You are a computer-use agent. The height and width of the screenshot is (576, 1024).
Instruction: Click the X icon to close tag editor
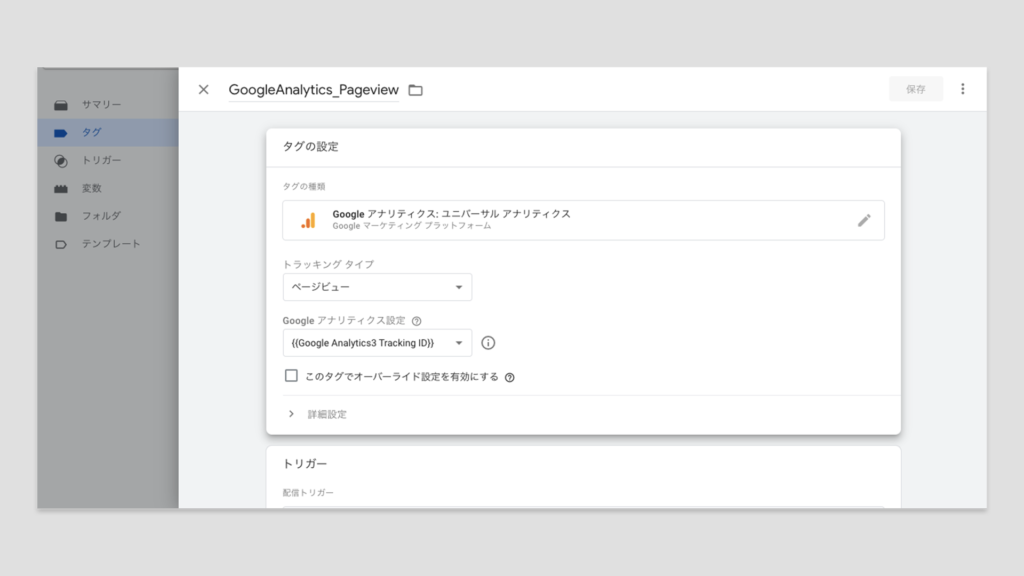(x=204, y=89)
